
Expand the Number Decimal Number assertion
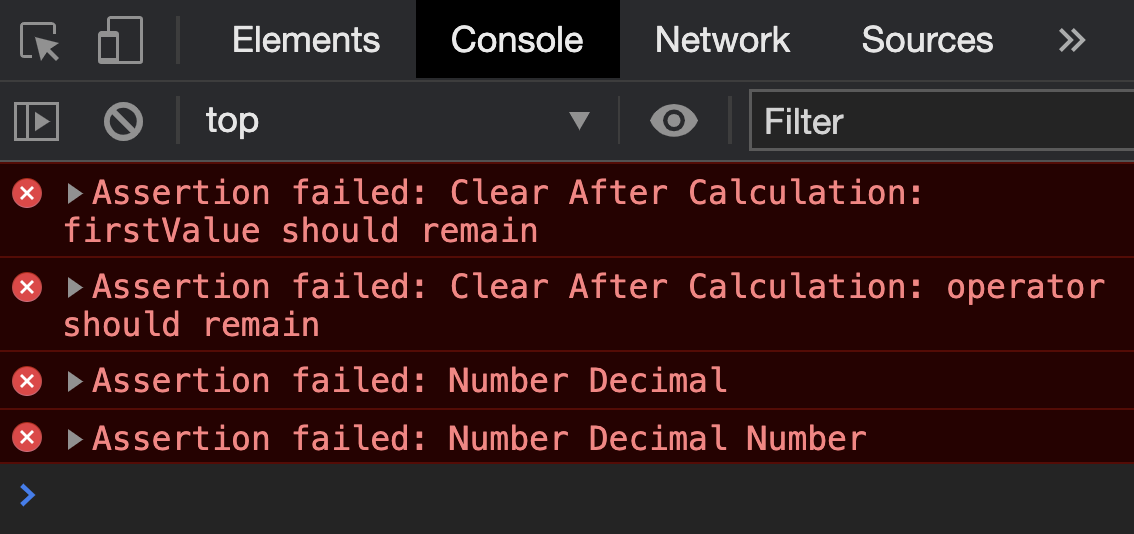pos(74,439)
